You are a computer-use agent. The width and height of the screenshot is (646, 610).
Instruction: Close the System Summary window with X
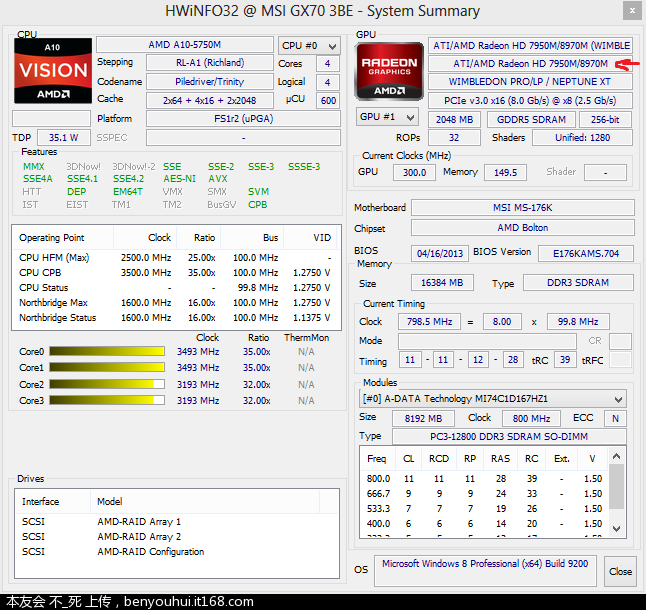(x=632, y=11)
